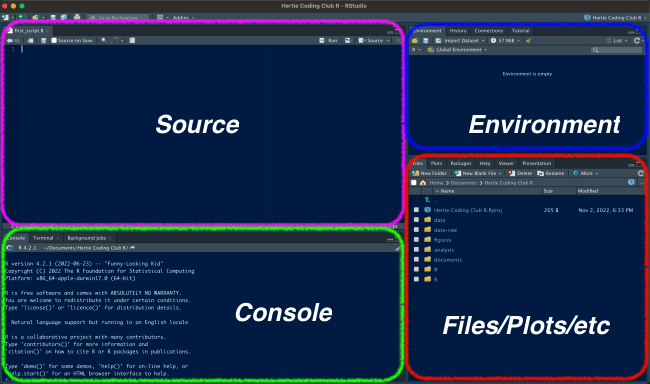Open the More dropdown in the Files pane
Screen dimensions: 650x384
pos(586,173)
